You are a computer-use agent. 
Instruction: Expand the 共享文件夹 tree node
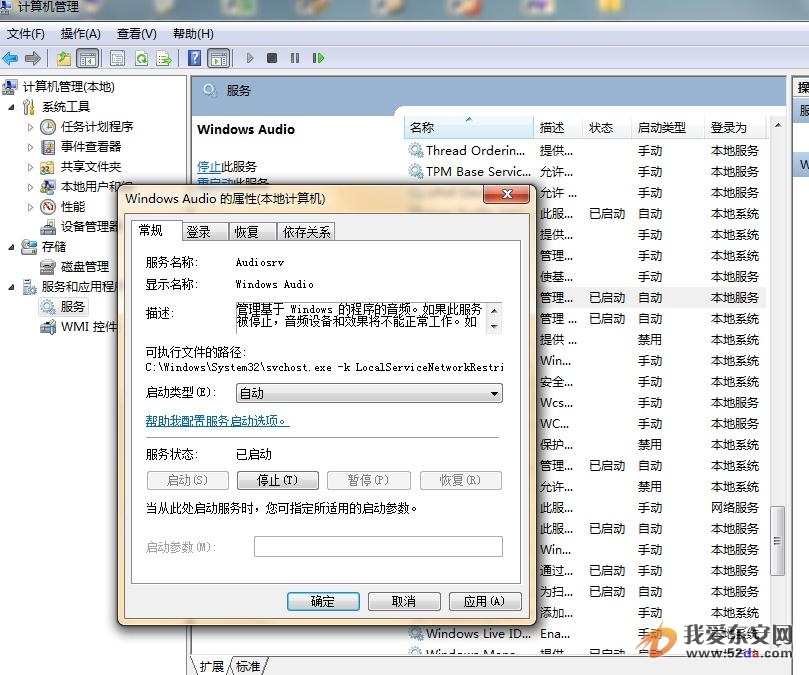point(30,167)
